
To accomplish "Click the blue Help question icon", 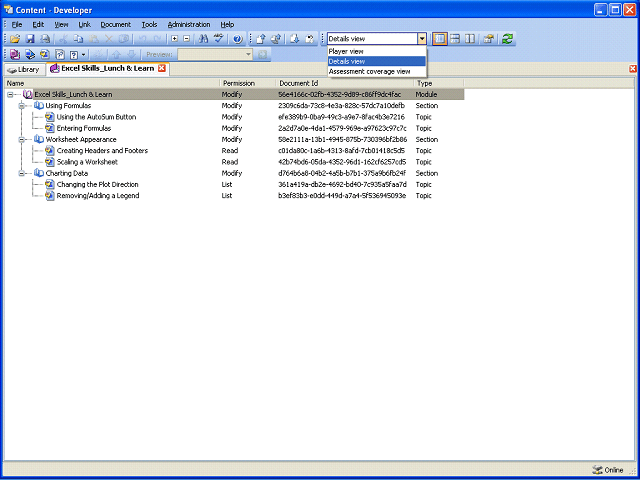I will [238, 39].
